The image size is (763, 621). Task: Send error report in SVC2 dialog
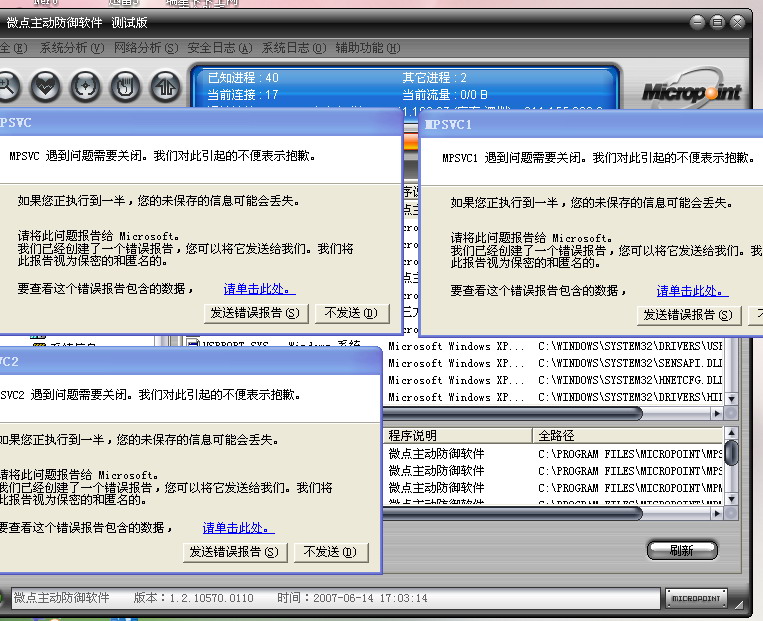(235, 552)
